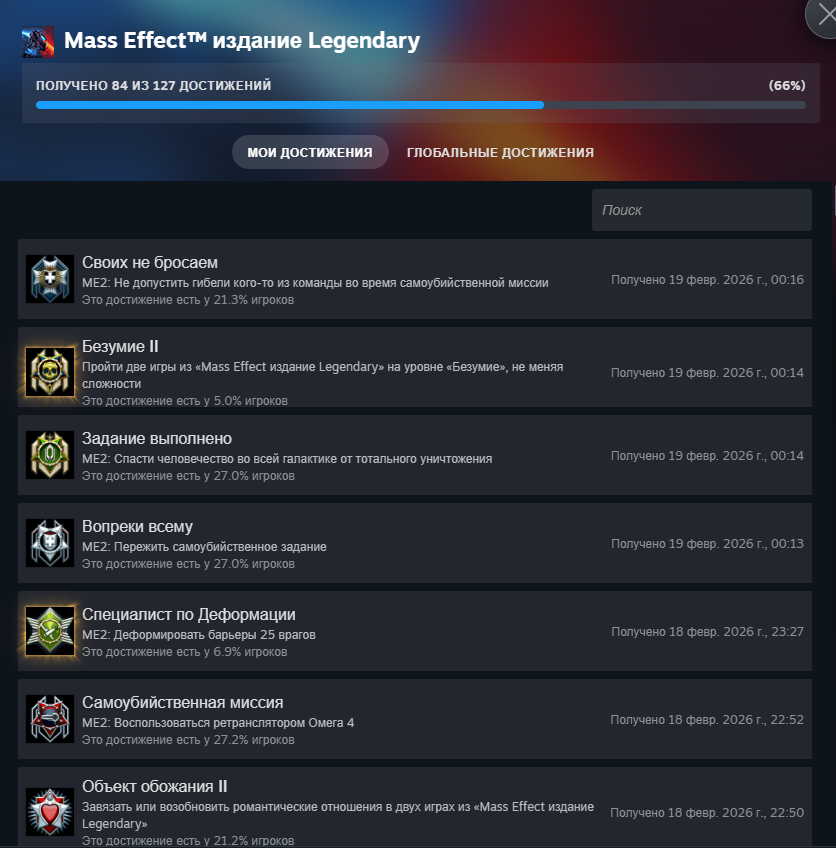Select the «Задание выполнено» achievement badge icon

50,455
